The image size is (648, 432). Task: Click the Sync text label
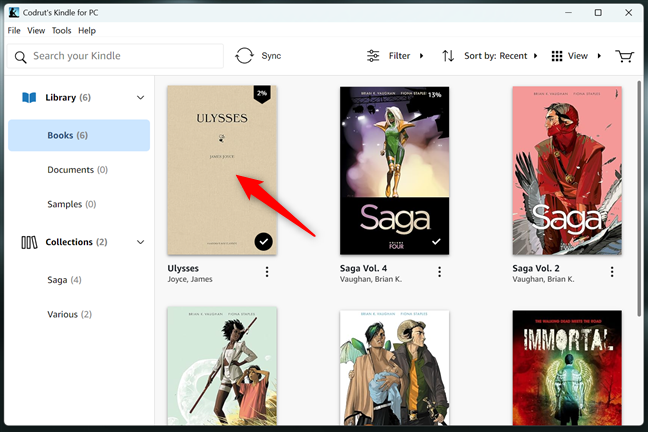271,56
